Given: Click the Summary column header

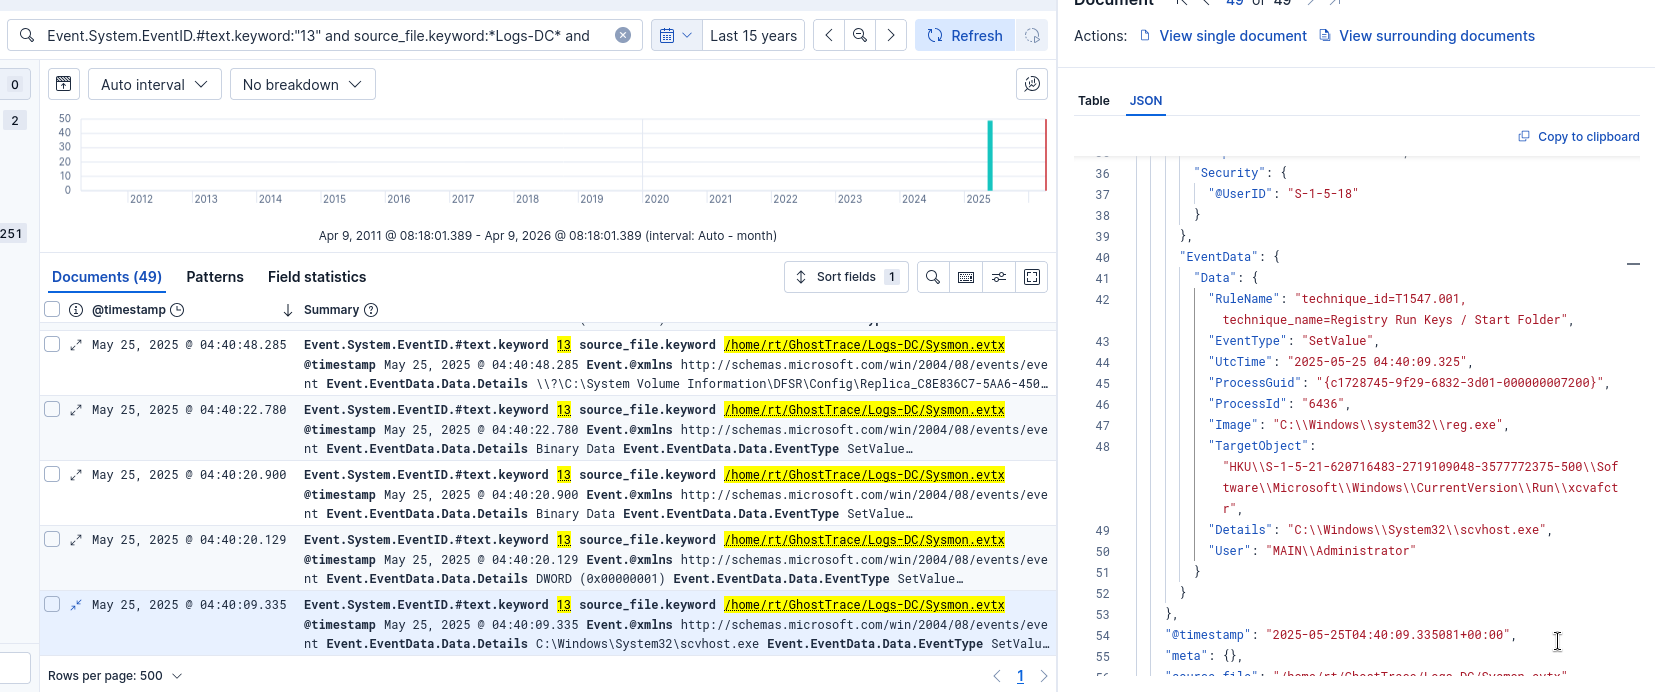Looking at the screenshot, I should click(x=331, y=310).
